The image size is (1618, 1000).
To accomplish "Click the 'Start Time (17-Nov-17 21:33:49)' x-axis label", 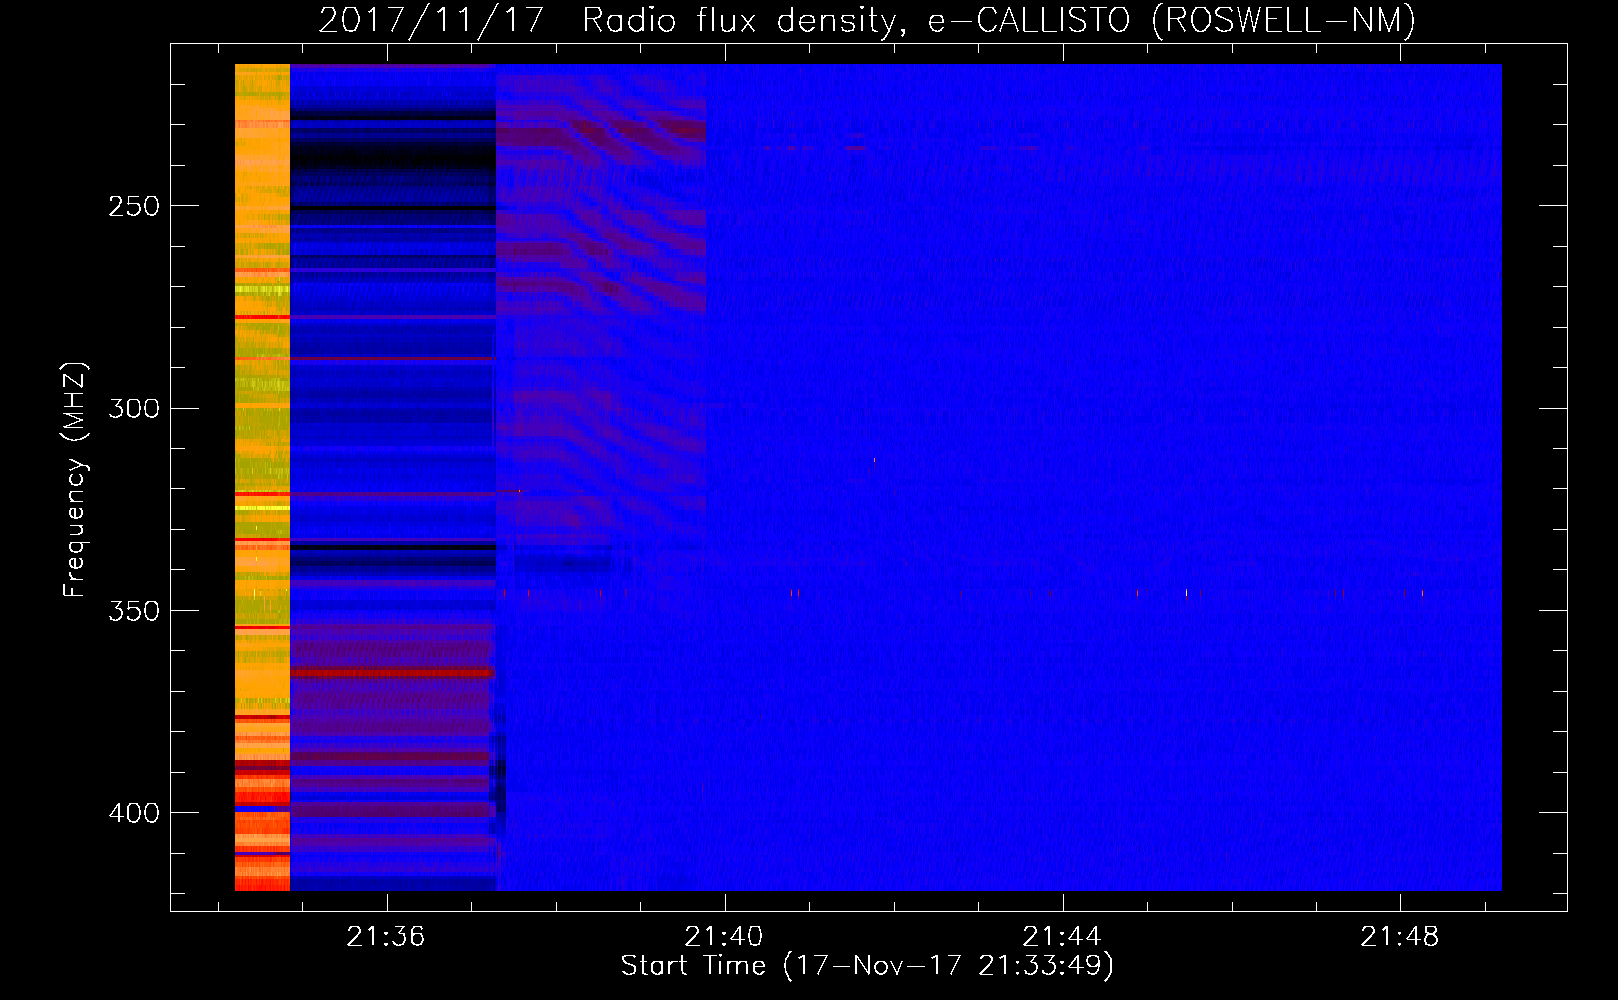I will (x=867, y=966).
